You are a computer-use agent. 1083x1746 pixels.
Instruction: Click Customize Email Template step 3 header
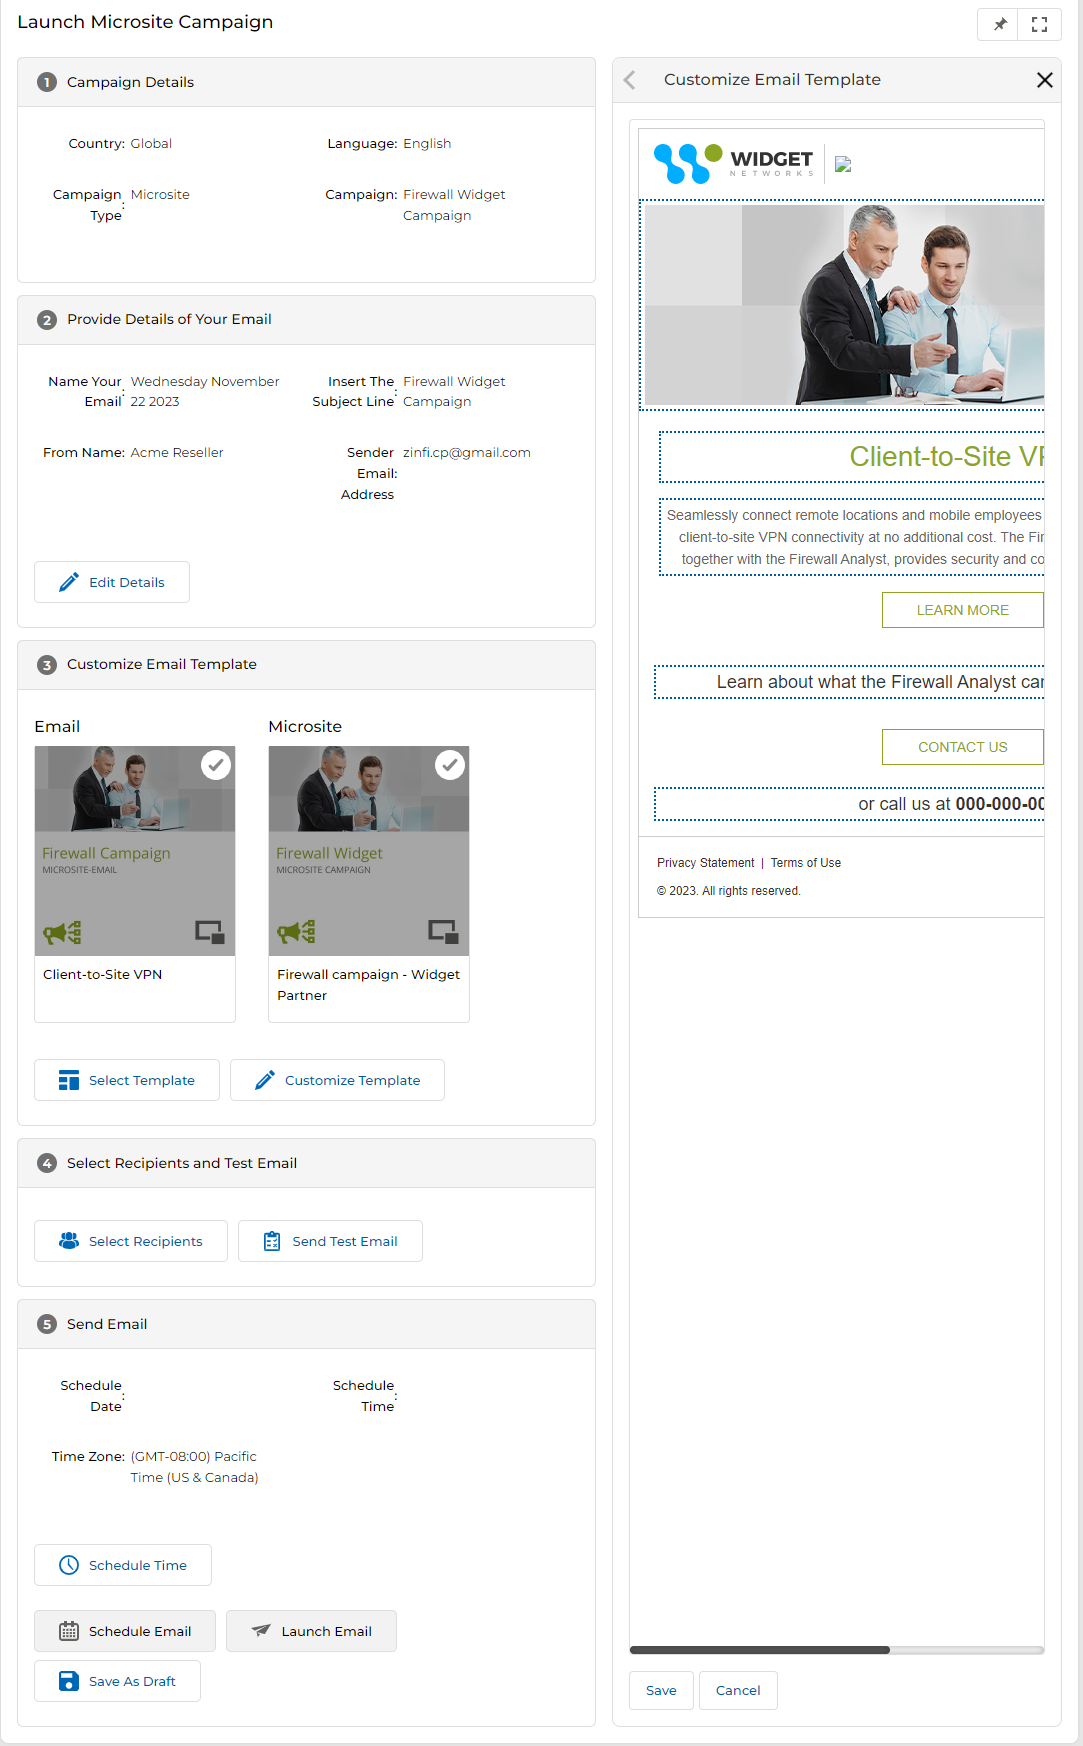click(306, 665)
